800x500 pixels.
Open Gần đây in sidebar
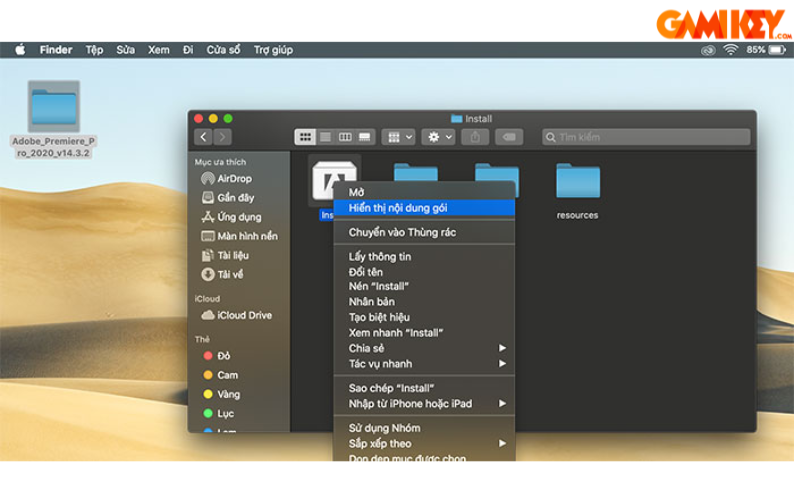click(x=228, y=197)
